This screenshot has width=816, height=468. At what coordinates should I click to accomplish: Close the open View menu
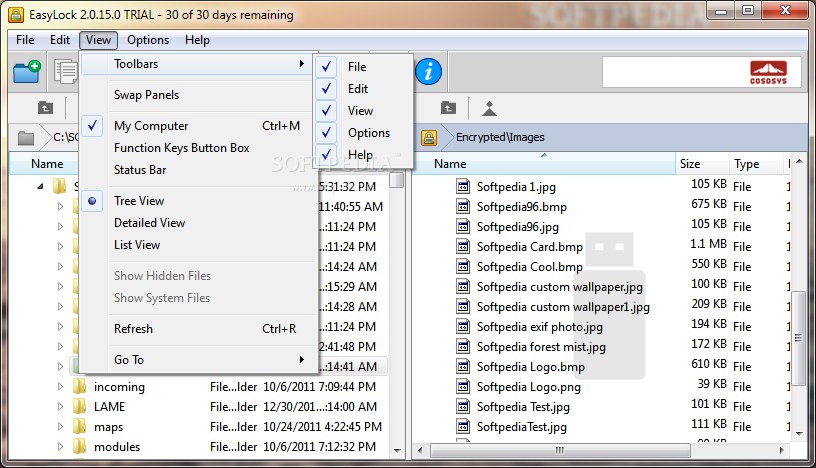tap(98, 40)
